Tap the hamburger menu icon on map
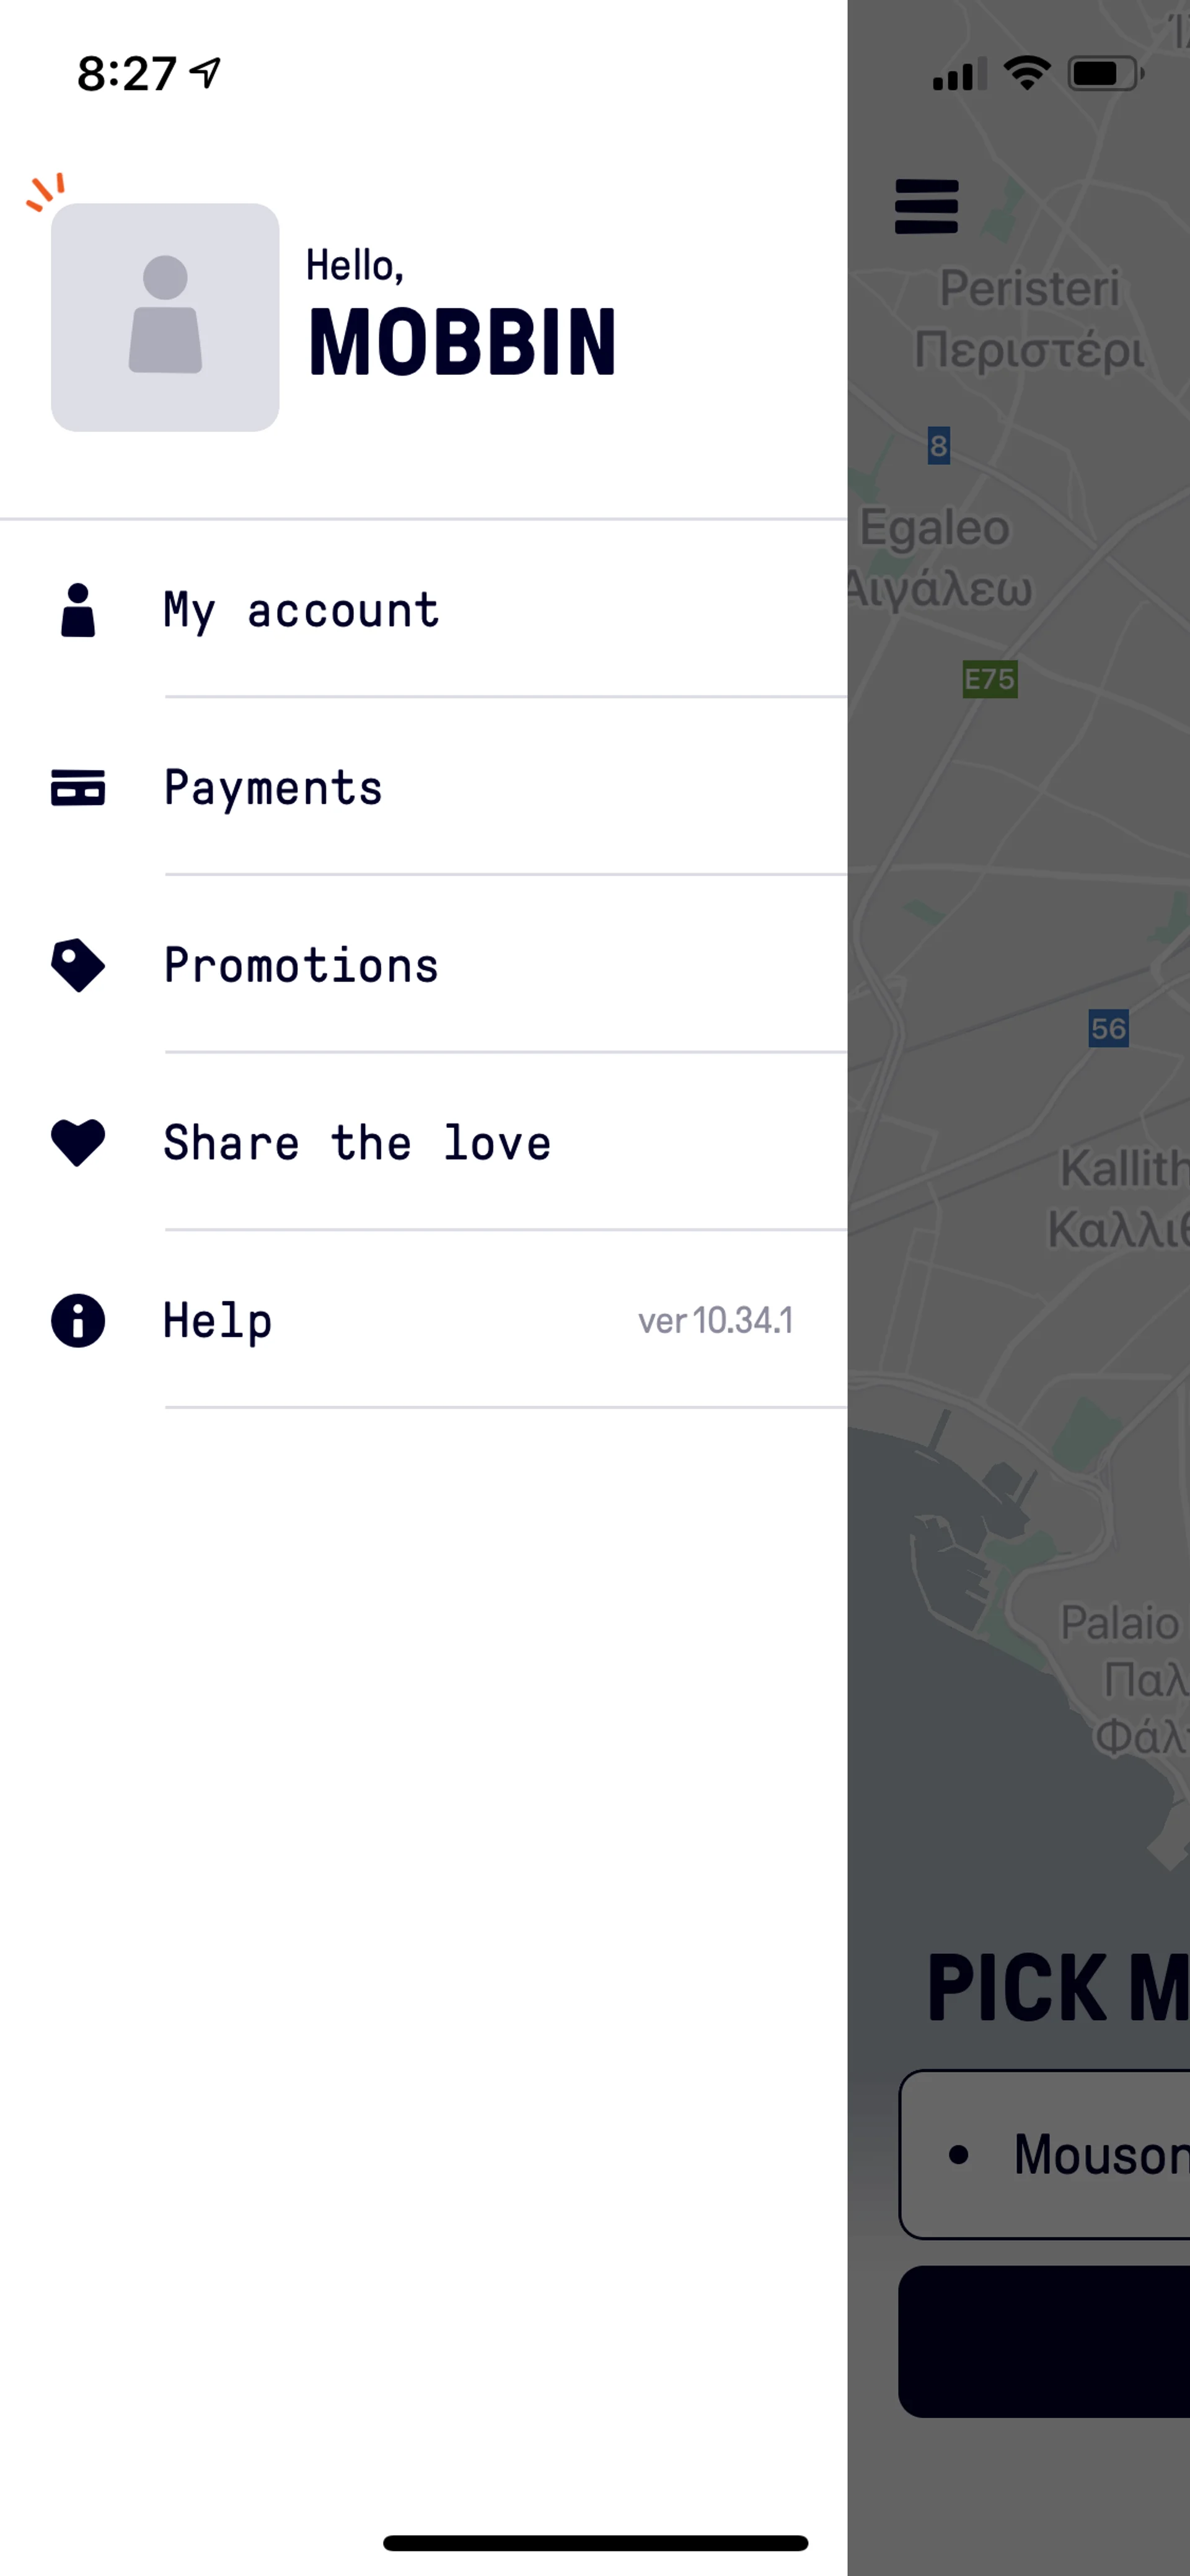 [926, 206]
